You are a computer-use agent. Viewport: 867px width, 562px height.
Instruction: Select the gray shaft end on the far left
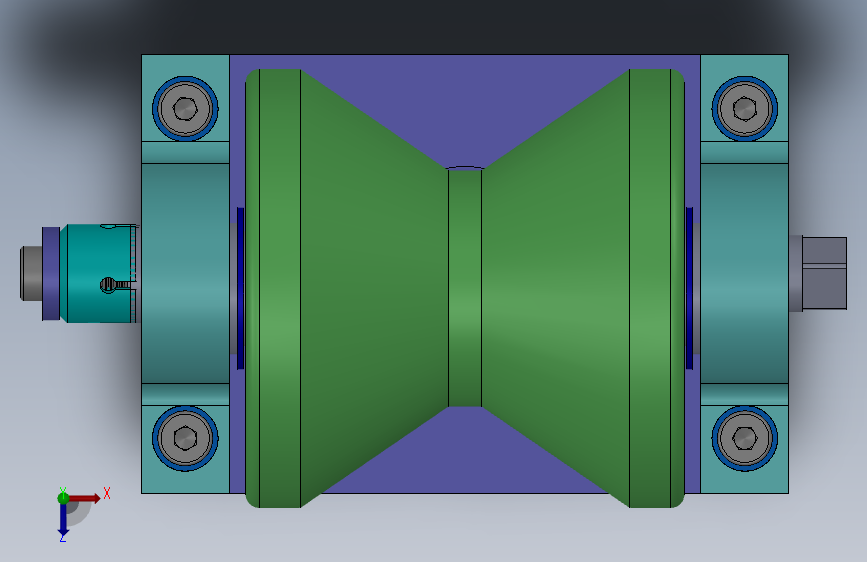coord(31,273)
